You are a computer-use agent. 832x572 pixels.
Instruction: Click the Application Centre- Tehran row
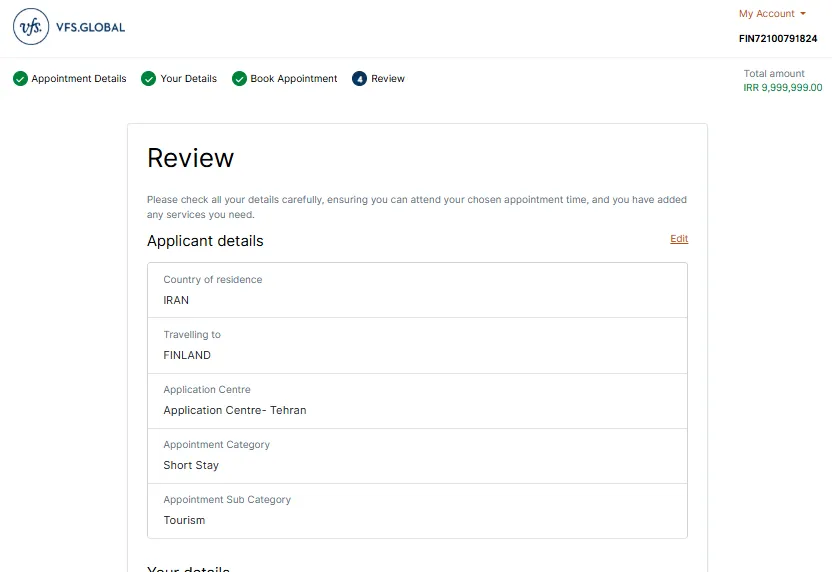point(417,400)
